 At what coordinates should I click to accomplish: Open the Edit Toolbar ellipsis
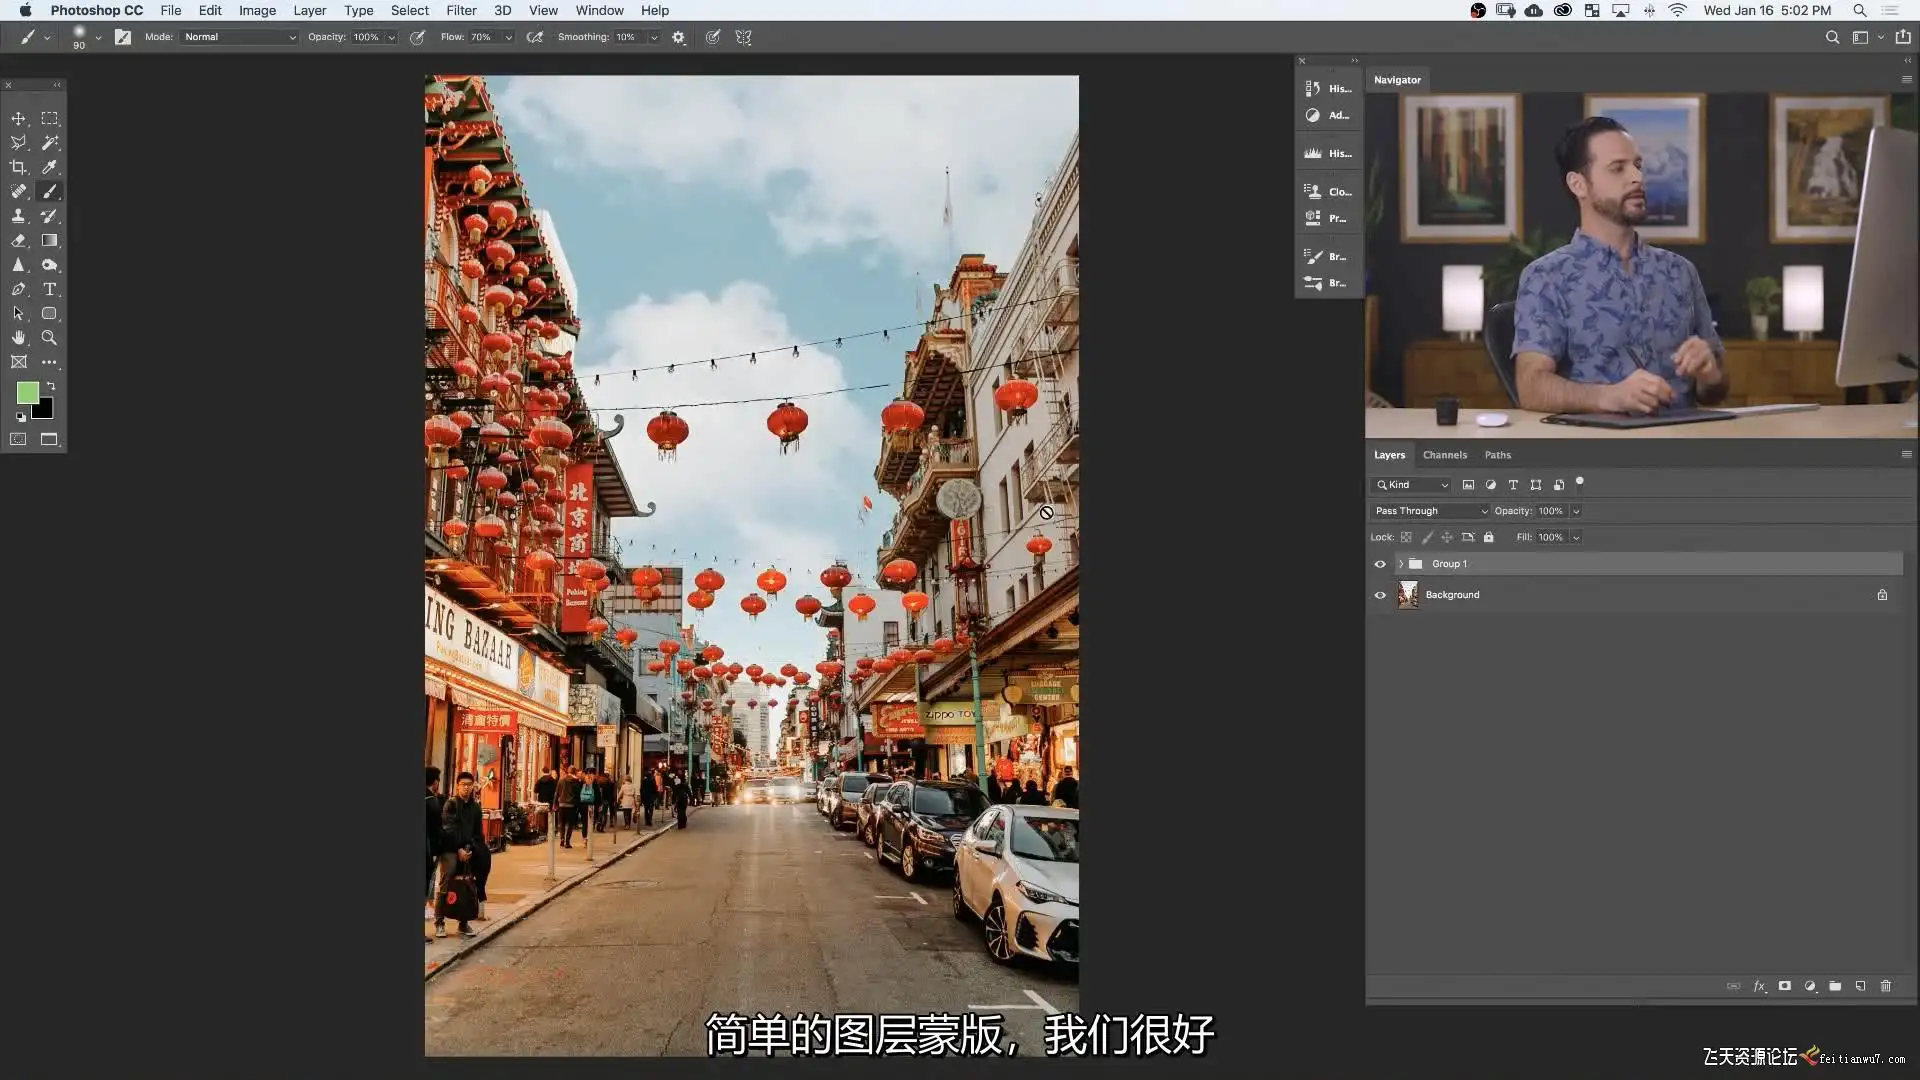coord(49,362)
